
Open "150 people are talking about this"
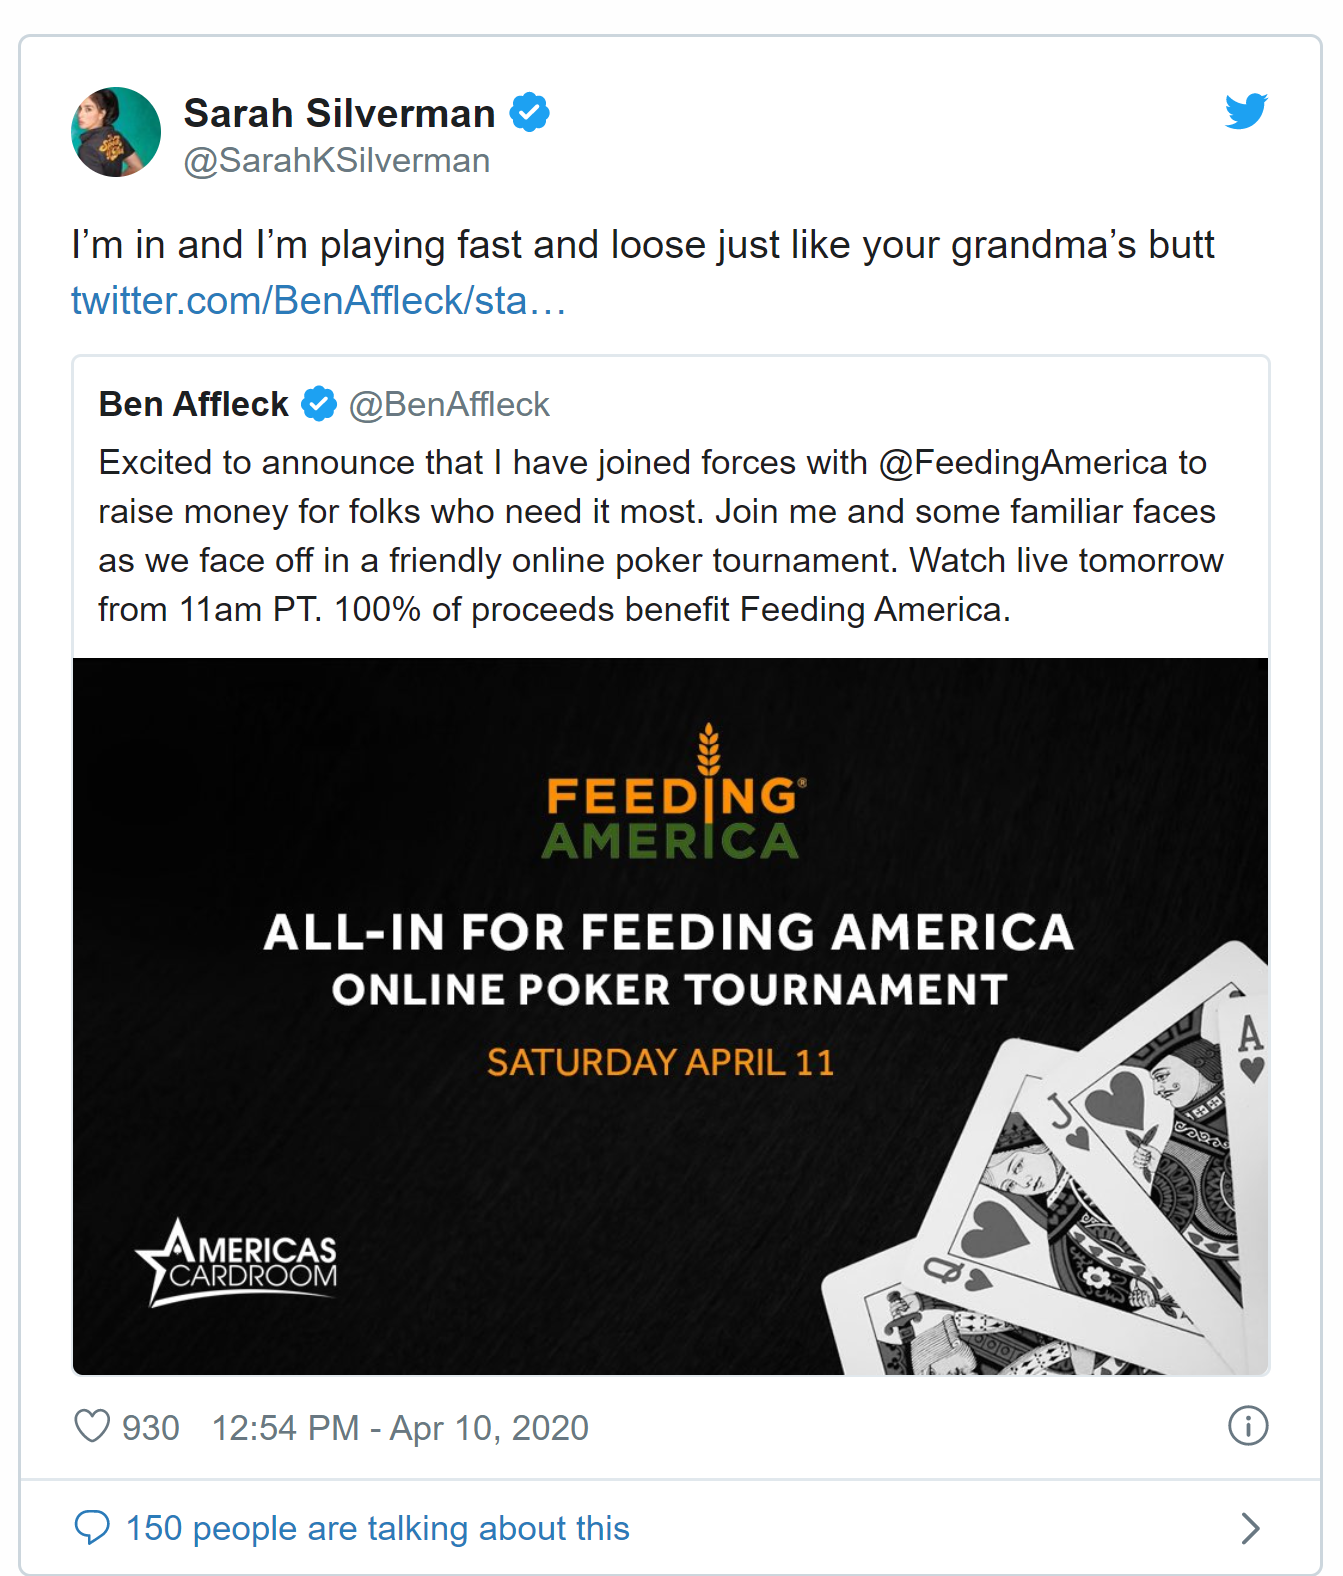377,1528
